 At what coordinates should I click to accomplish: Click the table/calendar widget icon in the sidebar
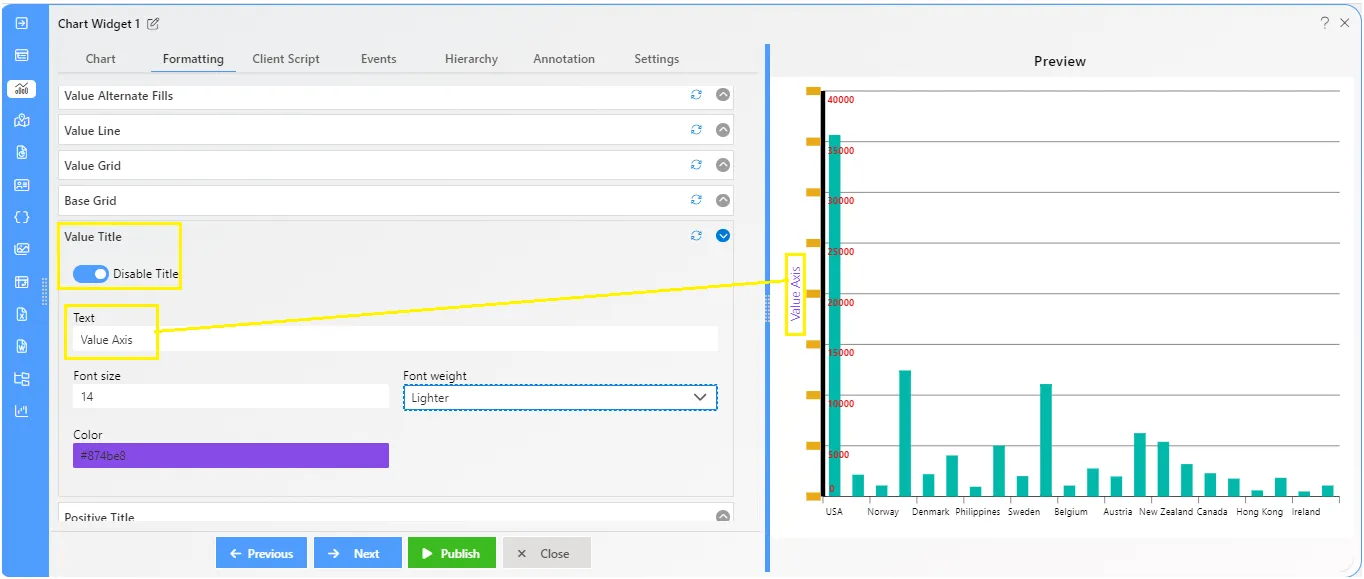pyautogui.click(x=22, y=282)
